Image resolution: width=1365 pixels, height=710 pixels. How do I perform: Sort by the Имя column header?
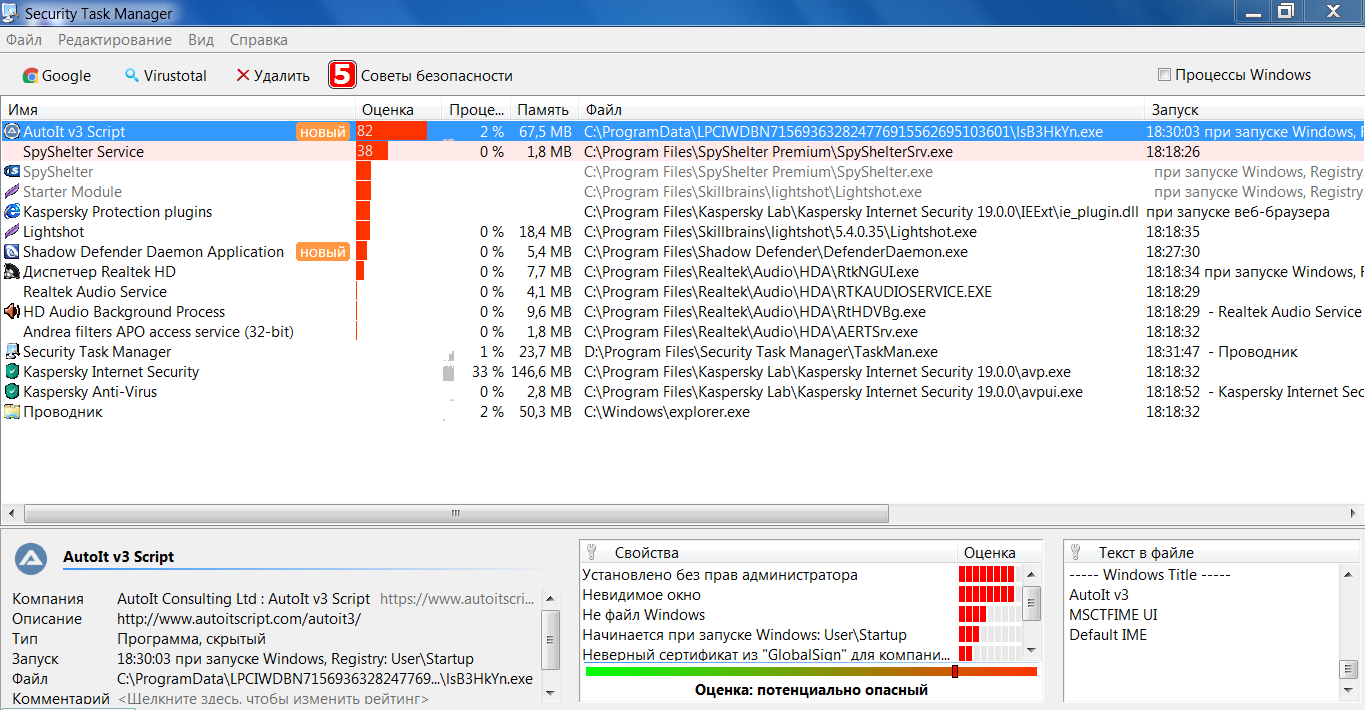pos(178,110)
